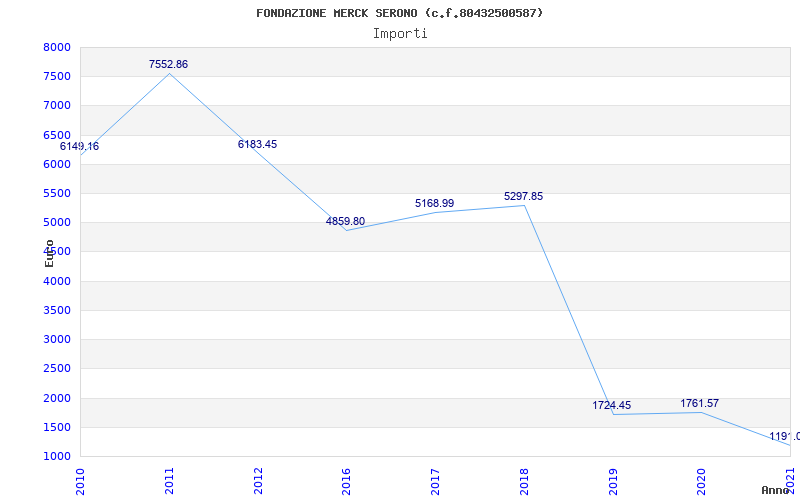Click the 6500 y-axis tick label
Viewport: 800px width, 500px height.
[56, 136]
